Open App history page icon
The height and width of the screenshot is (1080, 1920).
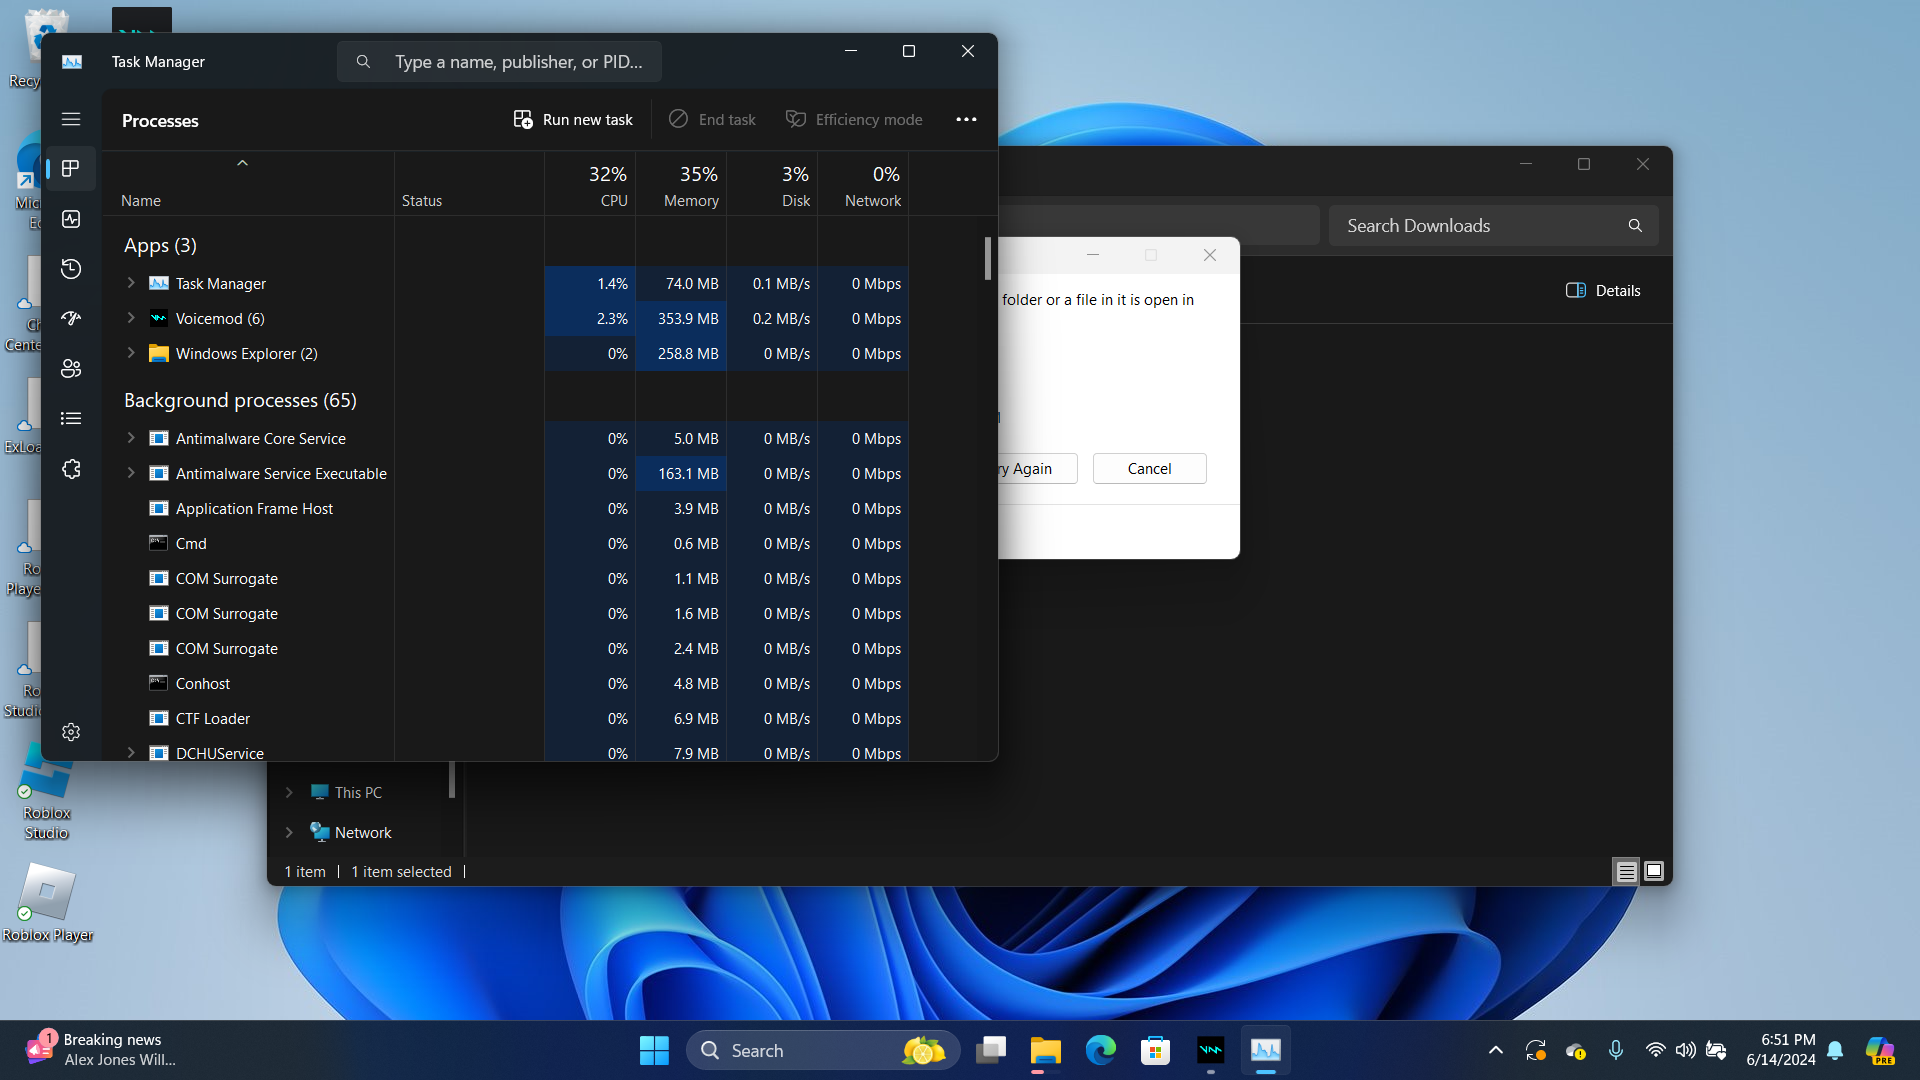[71, 269]
